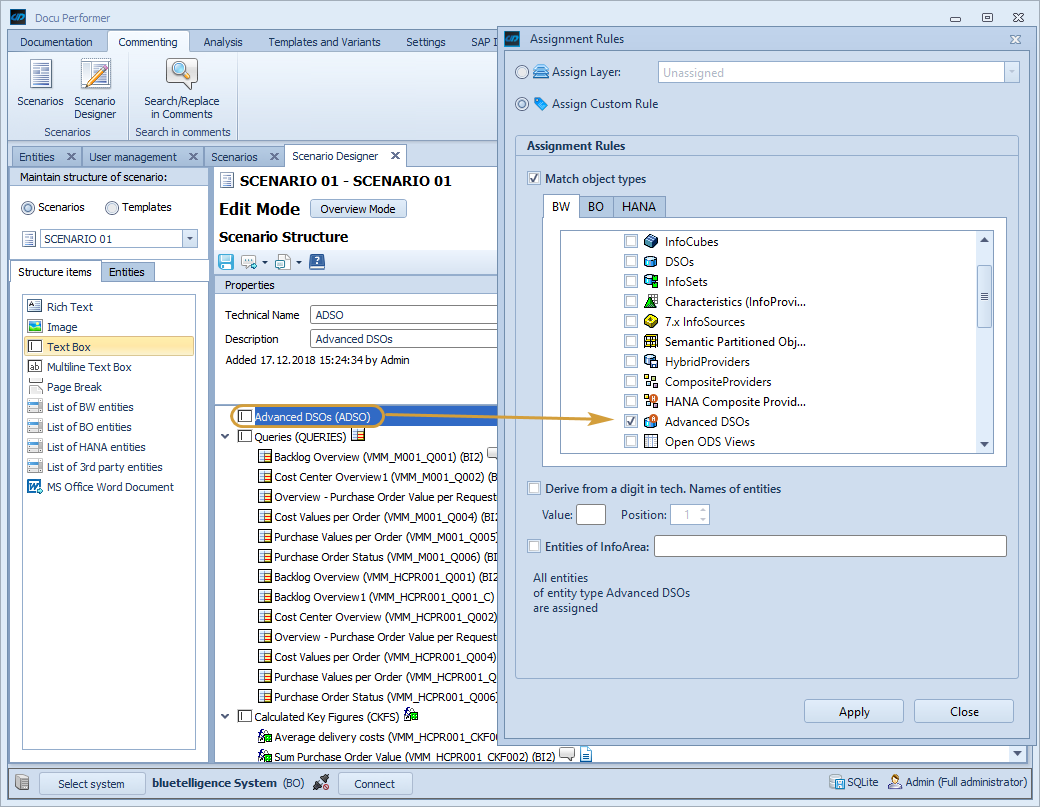Viewport: 1040px width, 807px height.
Task: Select MS Office Word Document item
Action: [110, 487]
